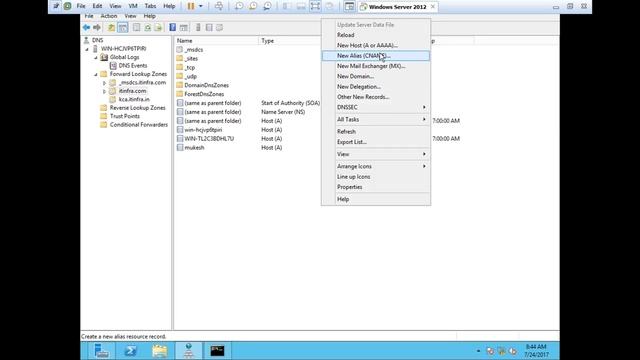Viewport: 640px width, 360px height.
Task: Click the VMware take snapshot clock icon
Action: tap(239, 6)
